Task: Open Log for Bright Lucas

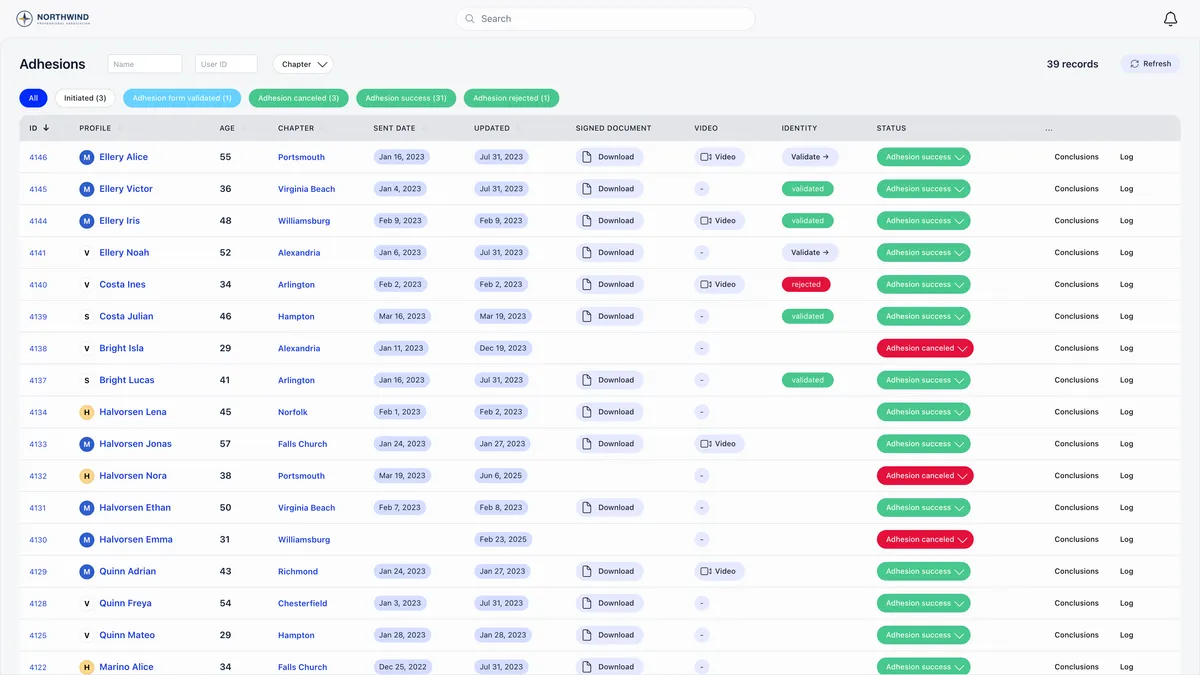Action: [x=1126, y=380]
